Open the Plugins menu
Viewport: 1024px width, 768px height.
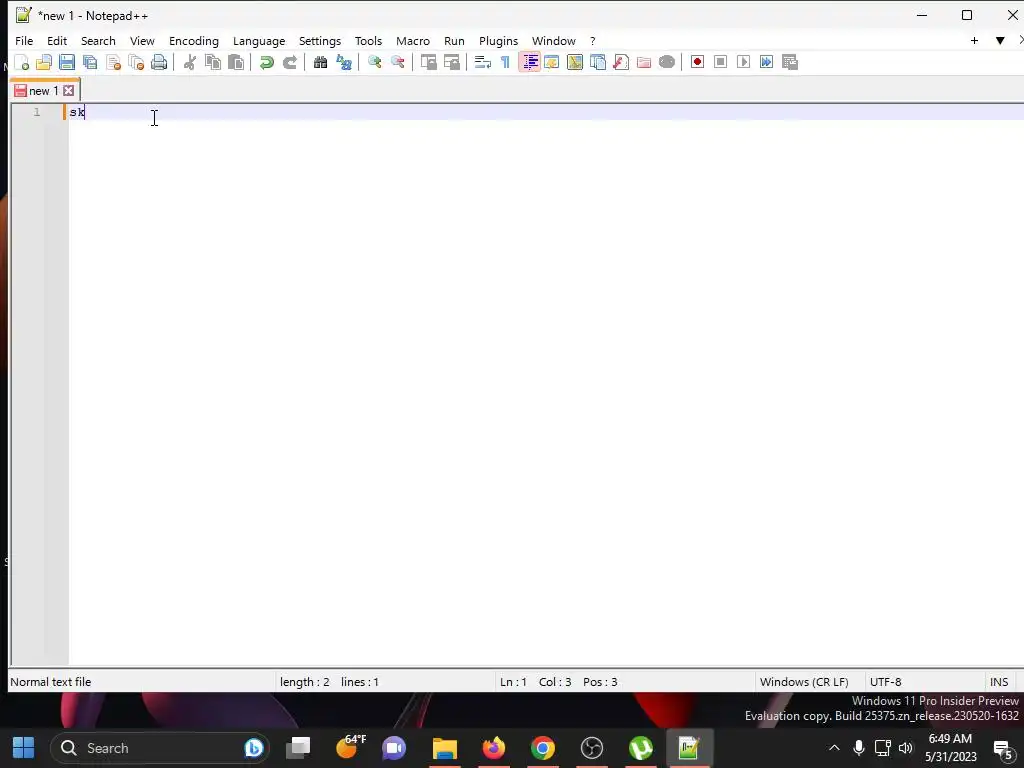(498, 40)
